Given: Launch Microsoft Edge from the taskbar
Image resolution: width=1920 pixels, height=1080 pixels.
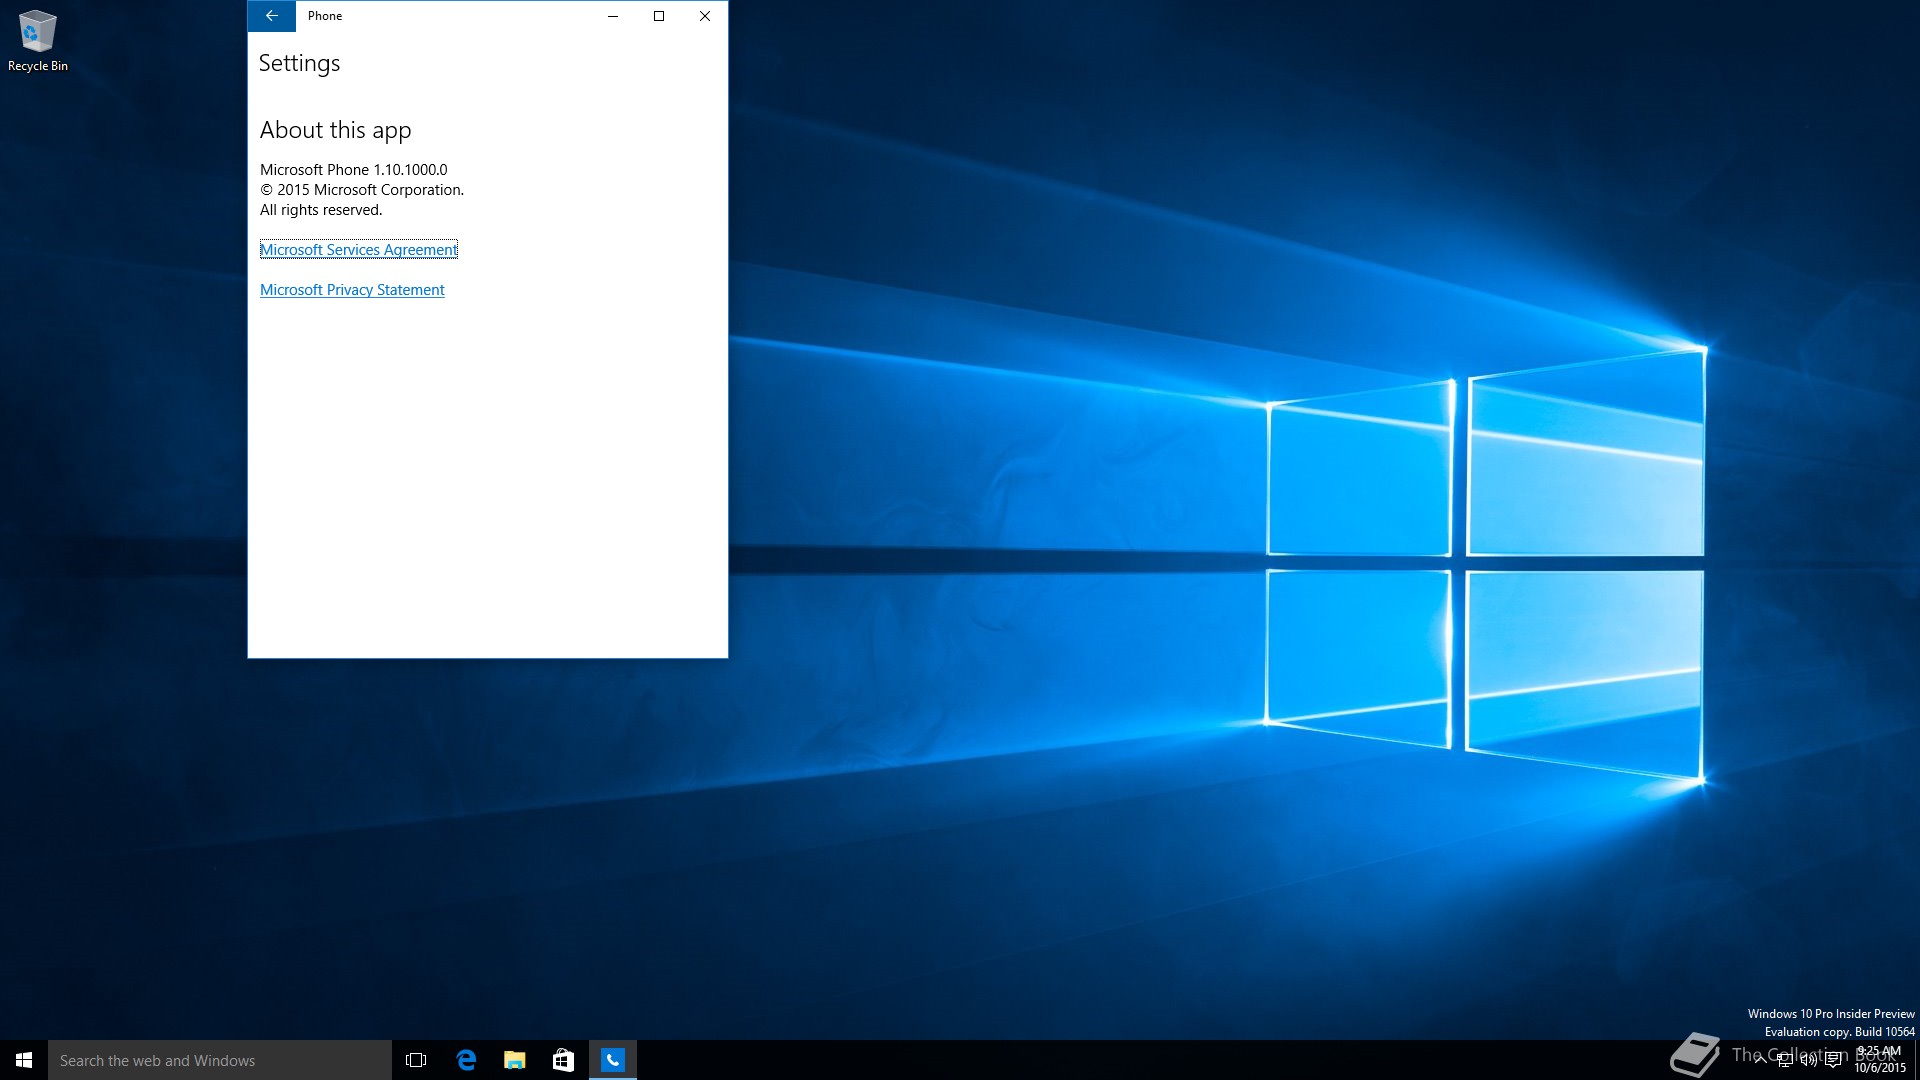Looking at the screenshot, I should tap(466, 1060).
